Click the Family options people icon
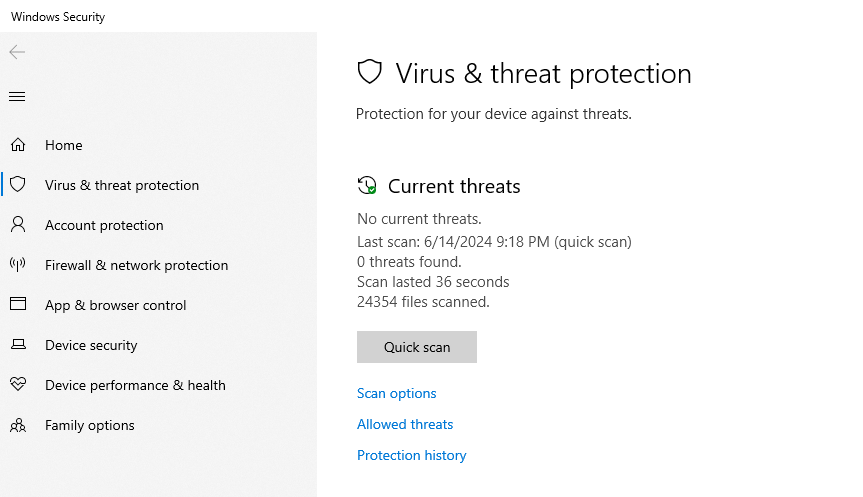Screen dimensions: 863x497 [x=17, y=425]
